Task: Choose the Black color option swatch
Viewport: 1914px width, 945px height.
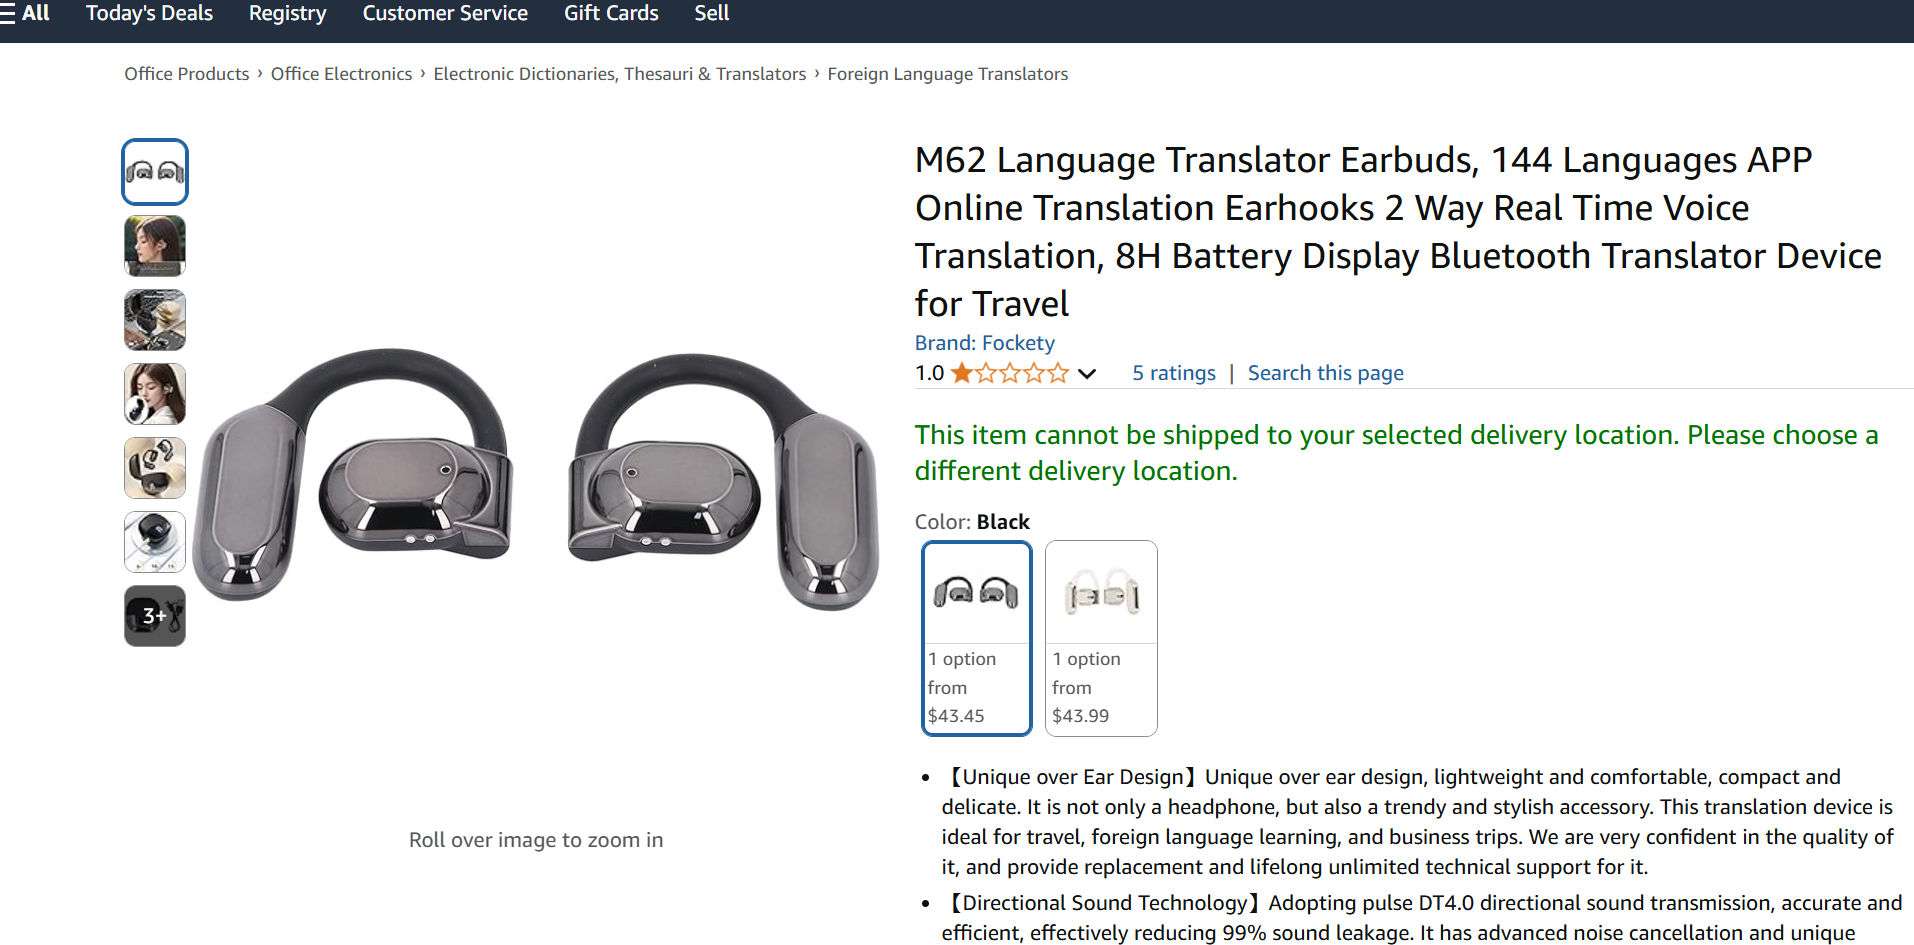Action: click(977, 638)
